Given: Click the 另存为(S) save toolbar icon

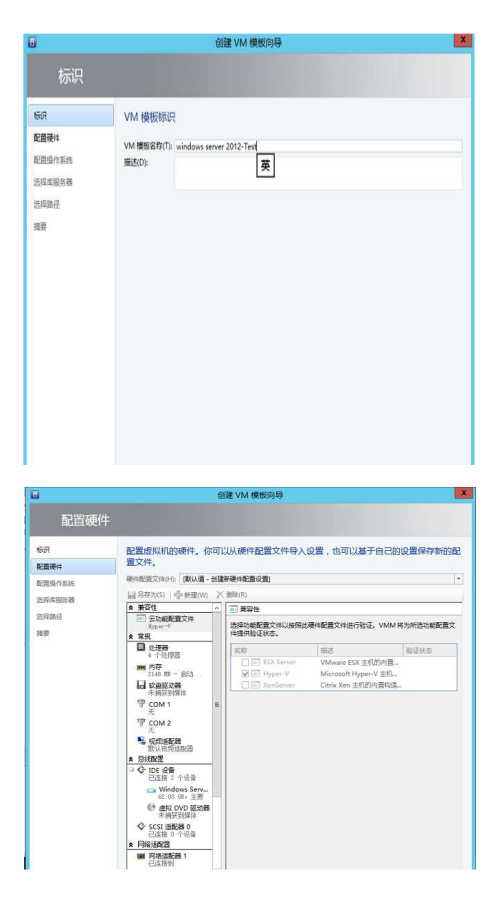Looking at the screenshot, I should 132,595.
